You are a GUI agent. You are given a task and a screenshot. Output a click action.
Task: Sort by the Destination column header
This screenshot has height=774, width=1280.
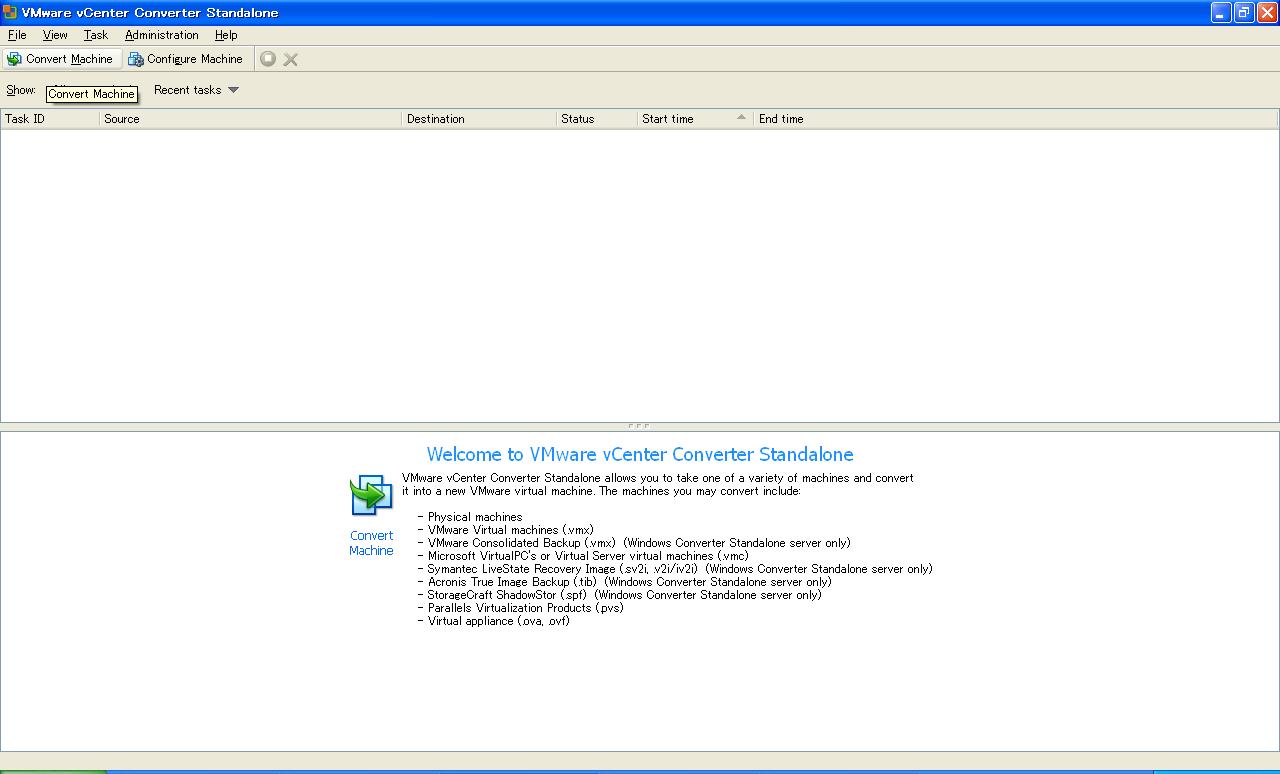pos(479,119)
